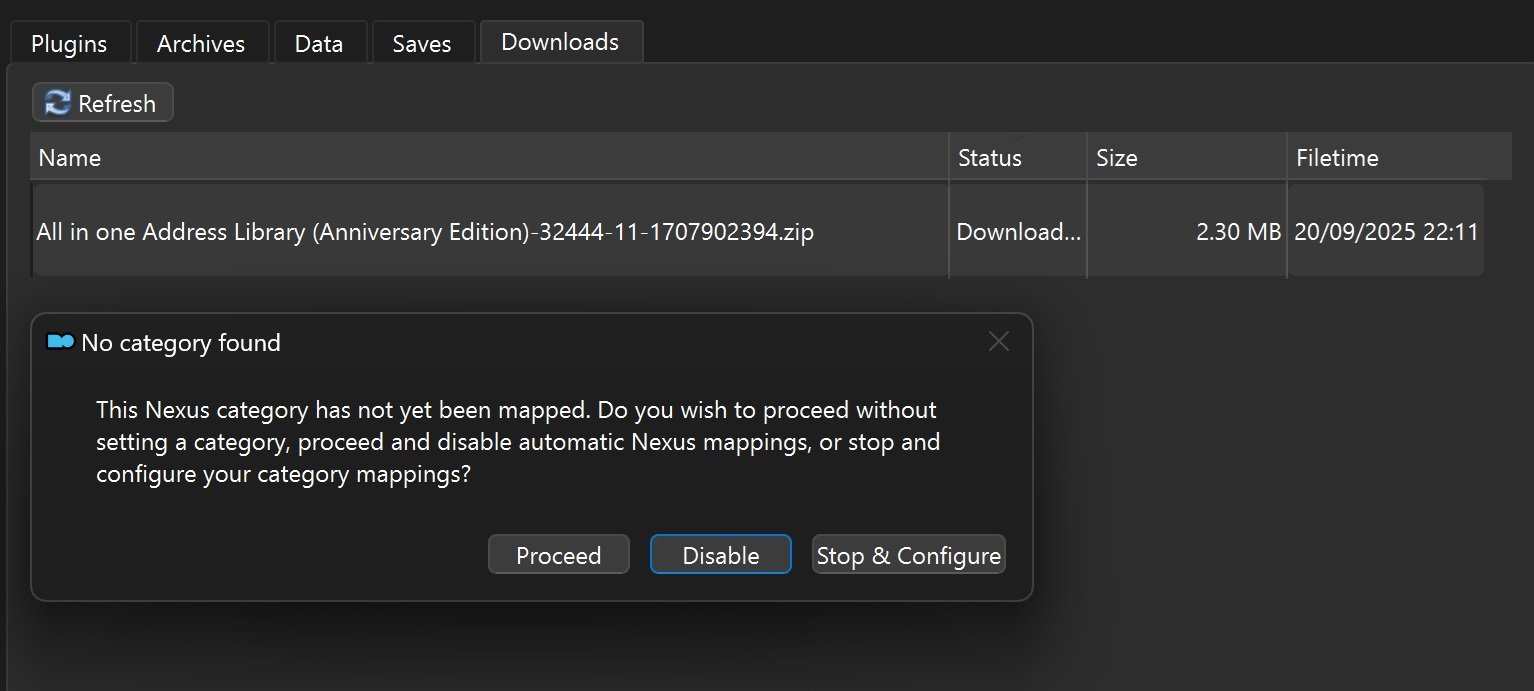Choose Disable in the dialog
The height and width of the screenshot is (691, 1534).
coord(720,555)
